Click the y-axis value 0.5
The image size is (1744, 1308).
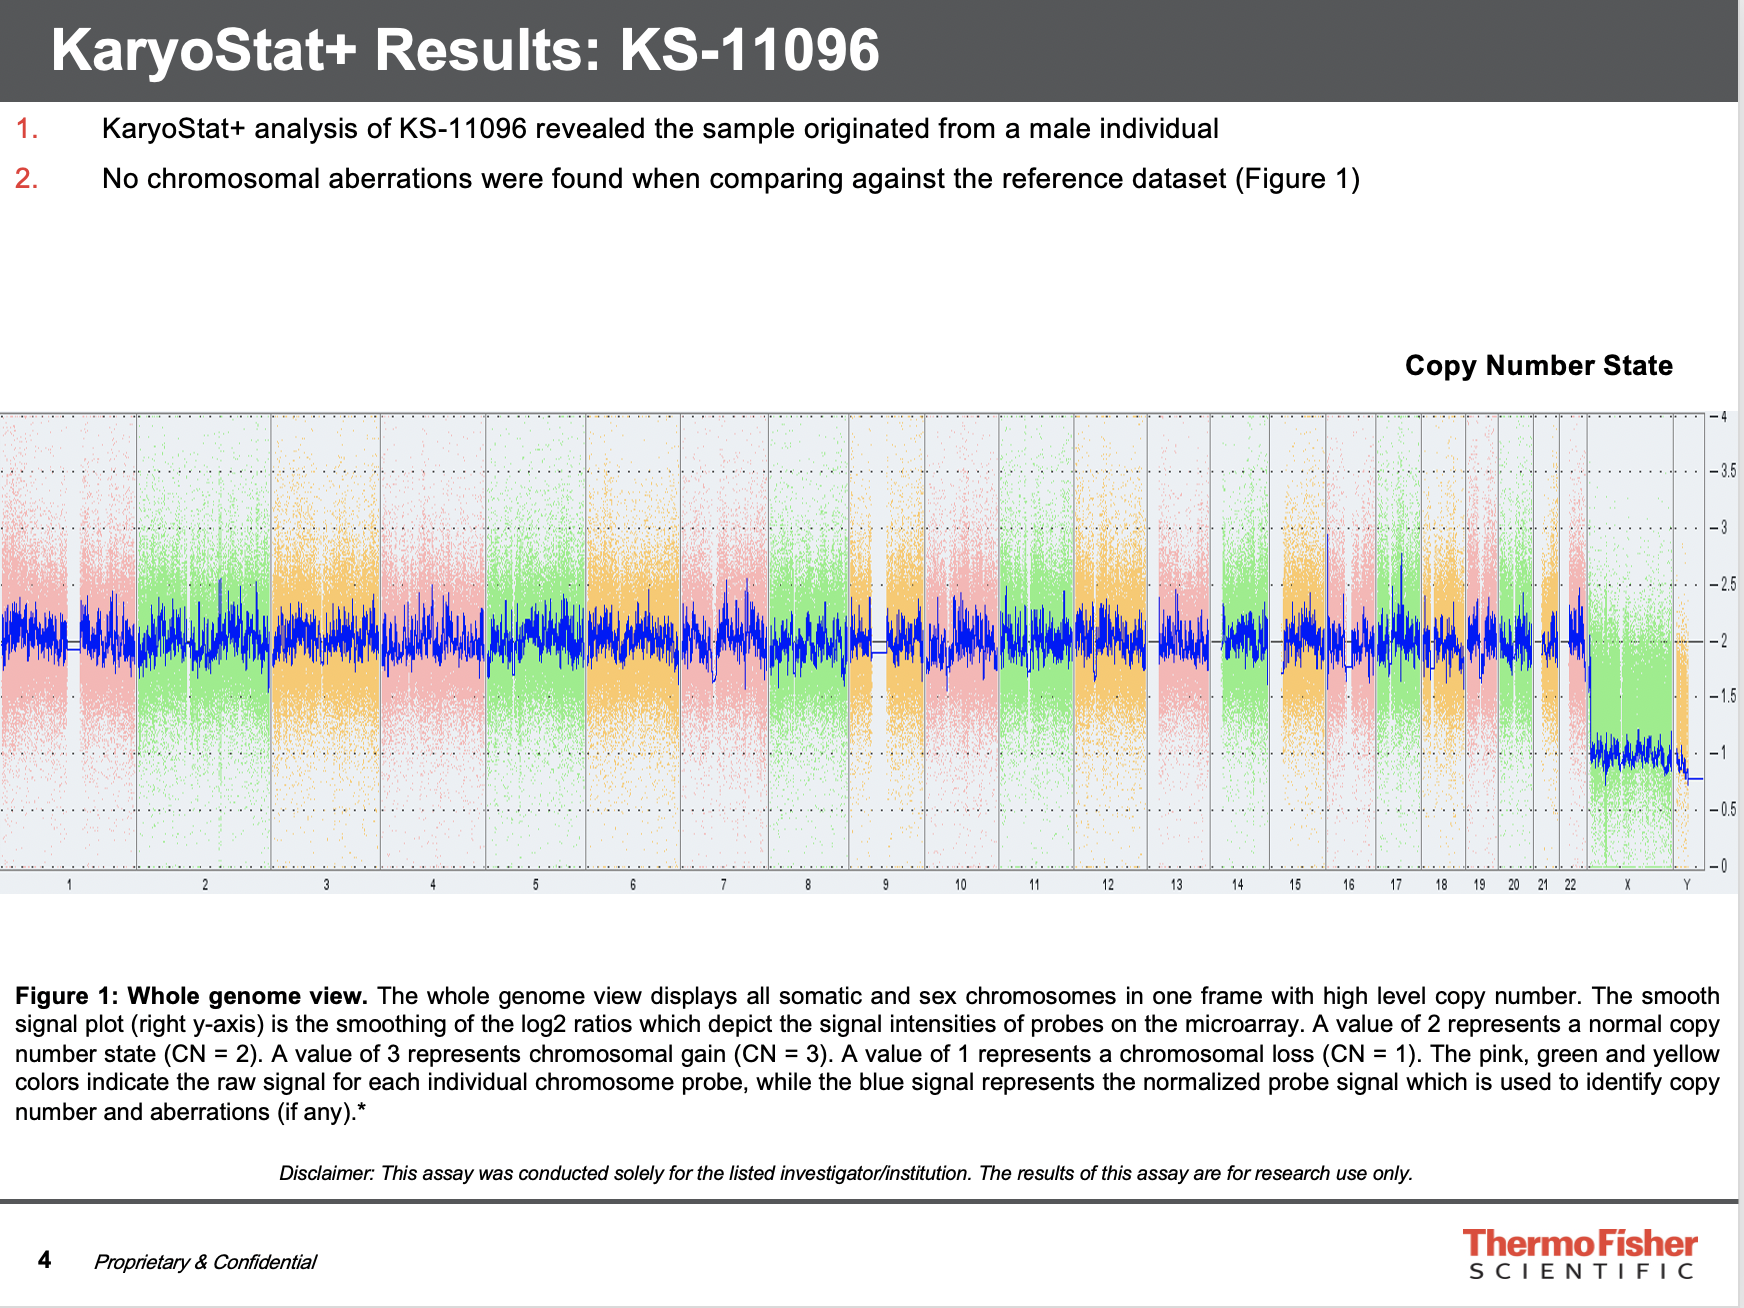point(1729,810)
